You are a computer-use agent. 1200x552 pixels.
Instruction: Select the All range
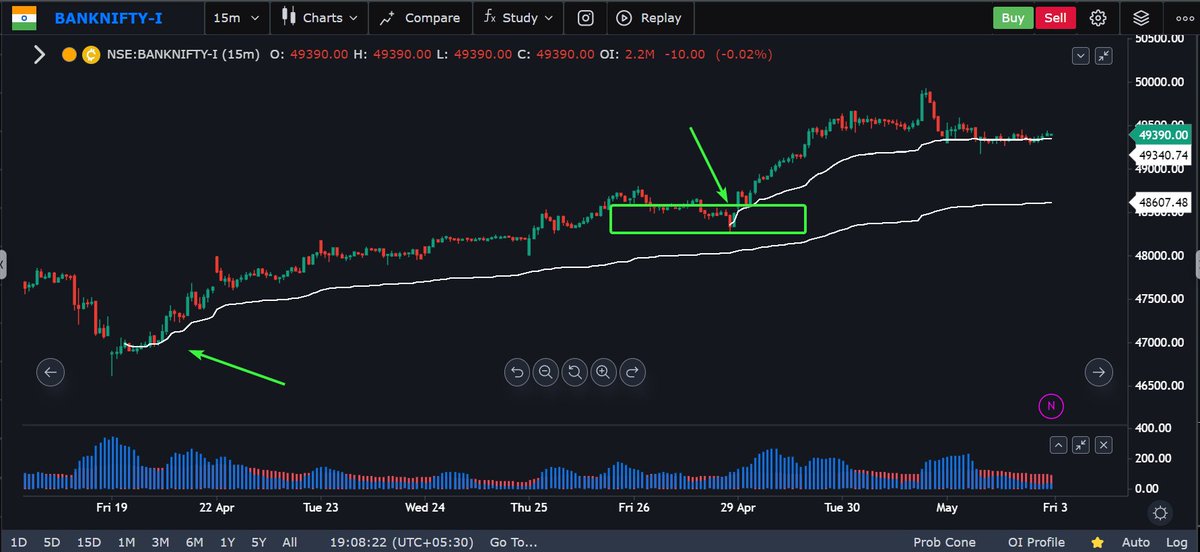point(289,542)
